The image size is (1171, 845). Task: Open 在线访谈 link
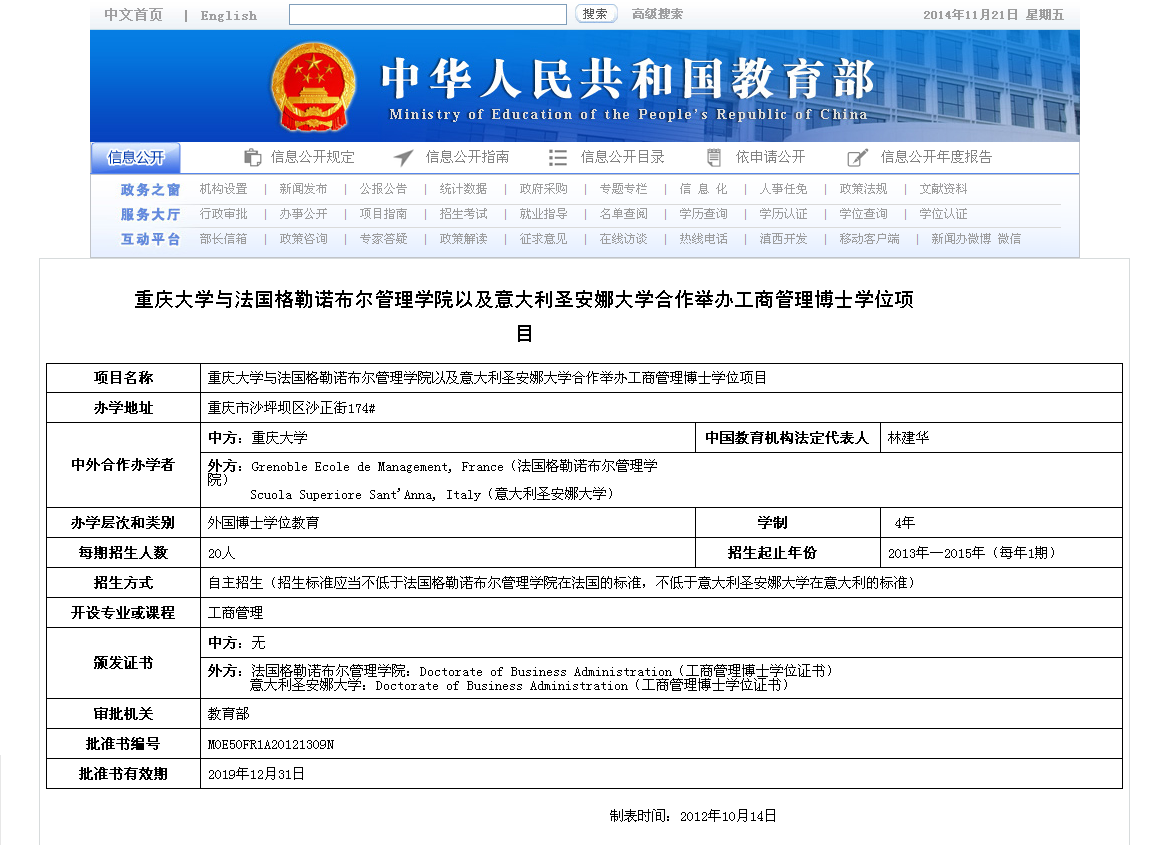[x=624, y=238]
